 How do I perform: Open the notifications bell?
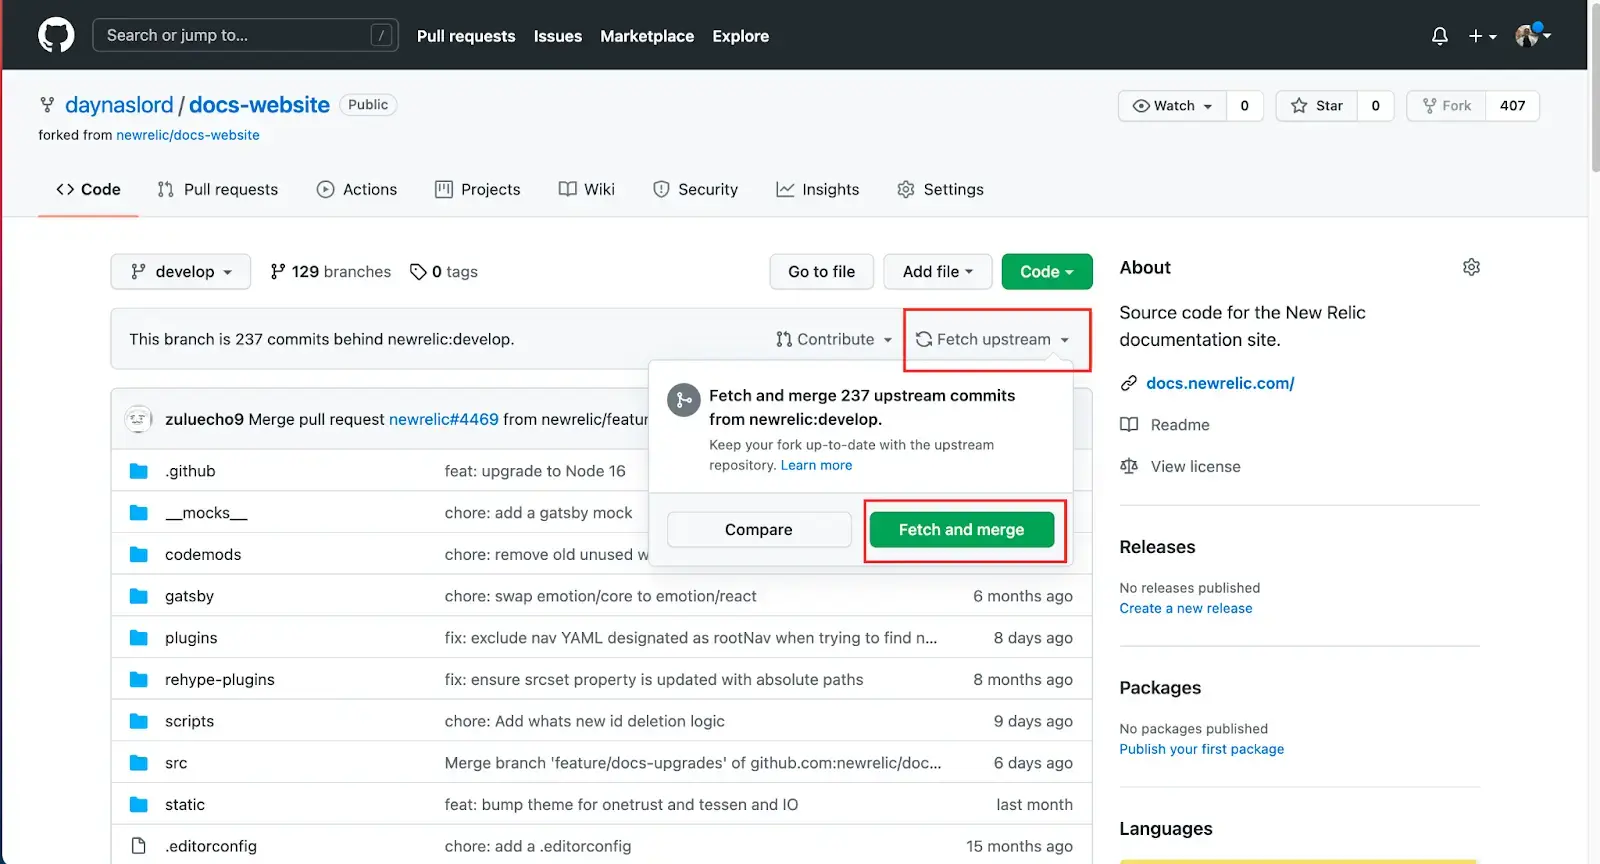(1439, 36)
